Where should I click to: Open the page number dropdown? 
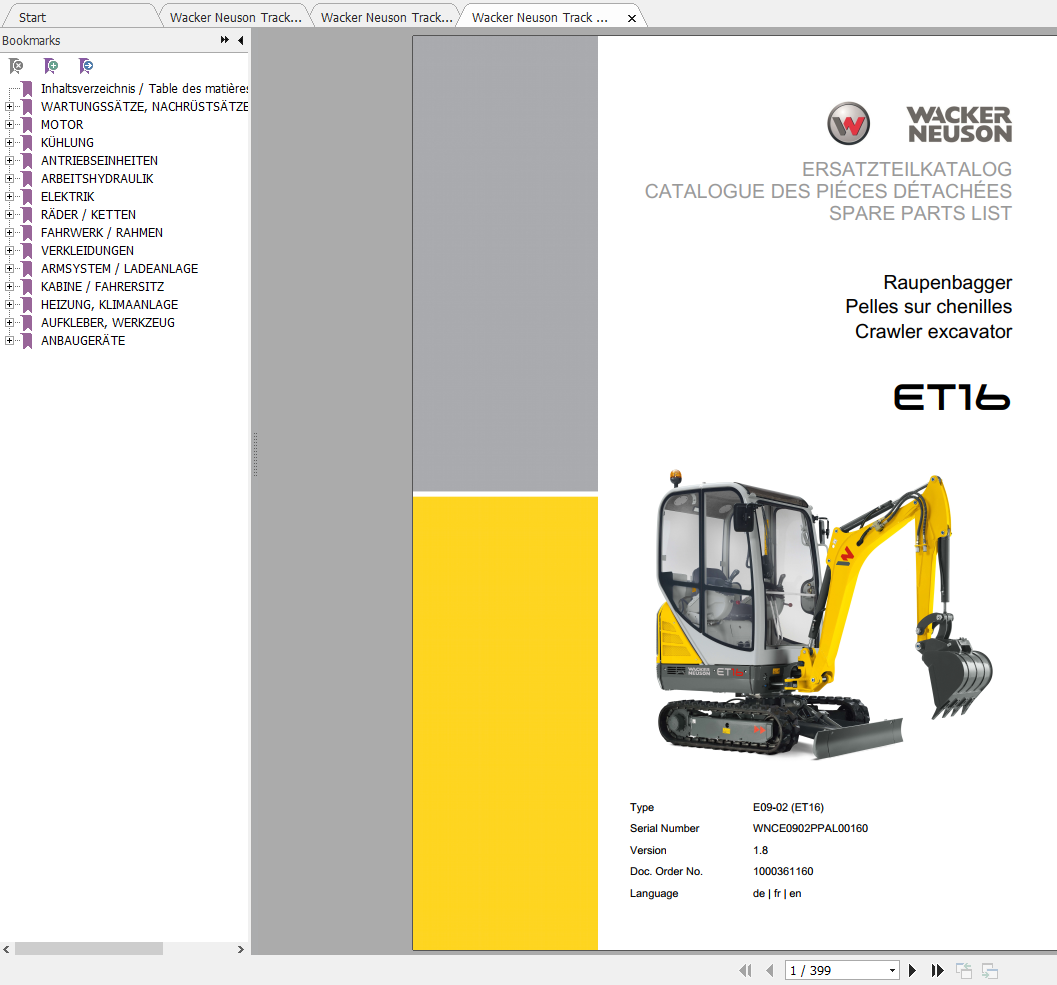click(x=893, y=970)
